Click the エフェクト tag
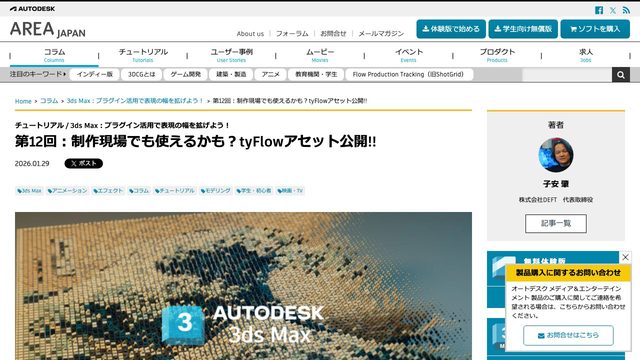This screenshot has height=360, width=640. point(108,191)
